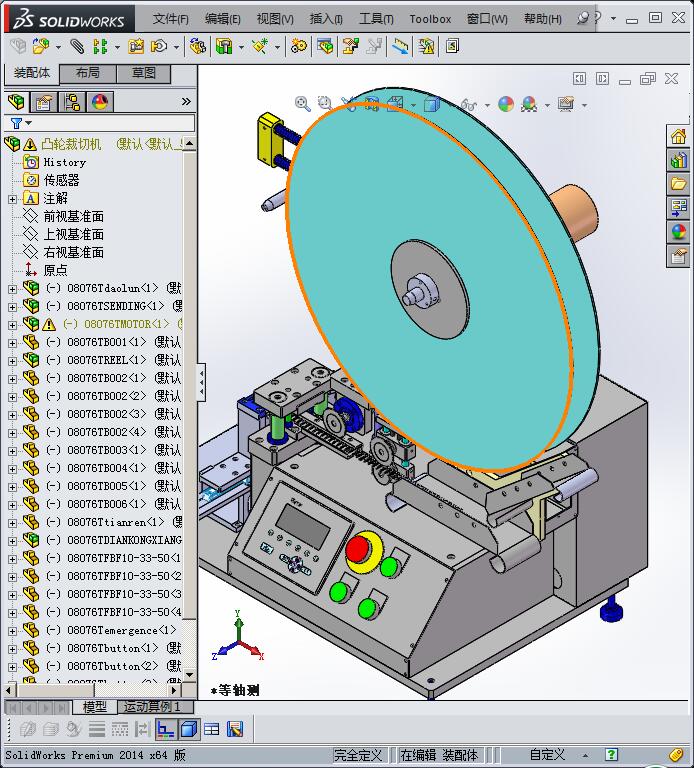
Task: Open File Explorer folder icon in task pane
Action: click(678, 184)
